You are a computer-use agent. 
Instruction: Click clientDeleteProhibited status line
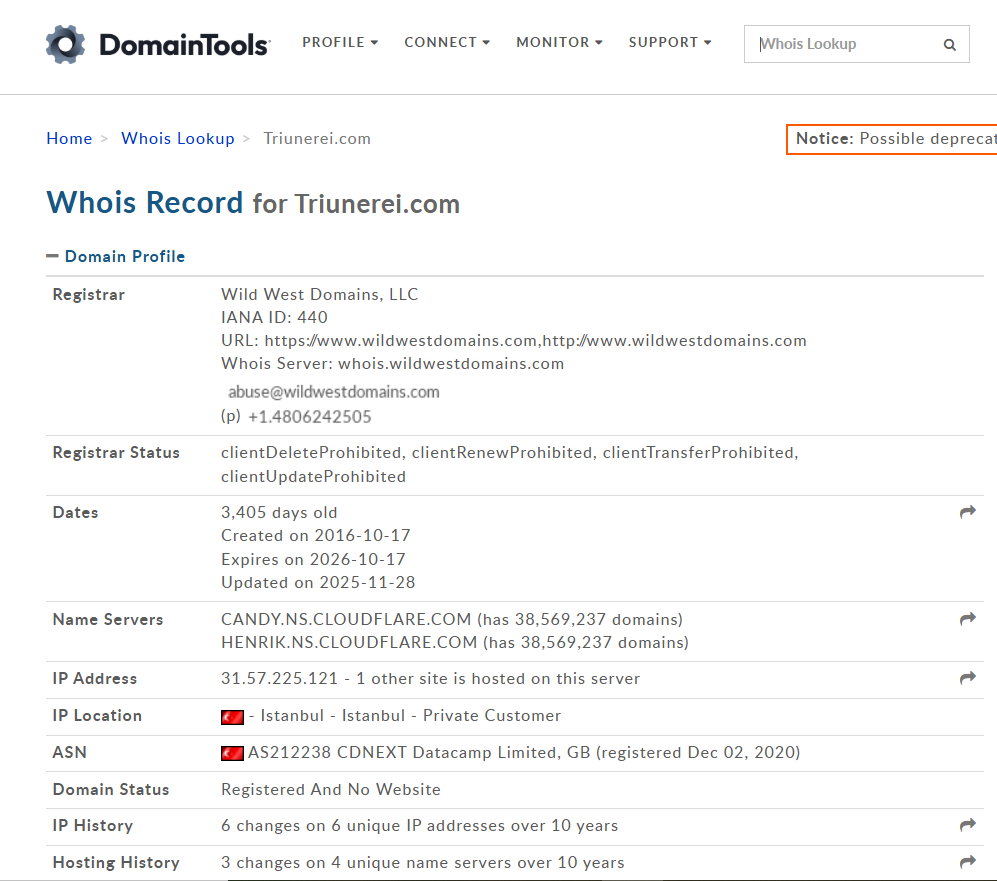pyautogui.click(x=509, y=453)
